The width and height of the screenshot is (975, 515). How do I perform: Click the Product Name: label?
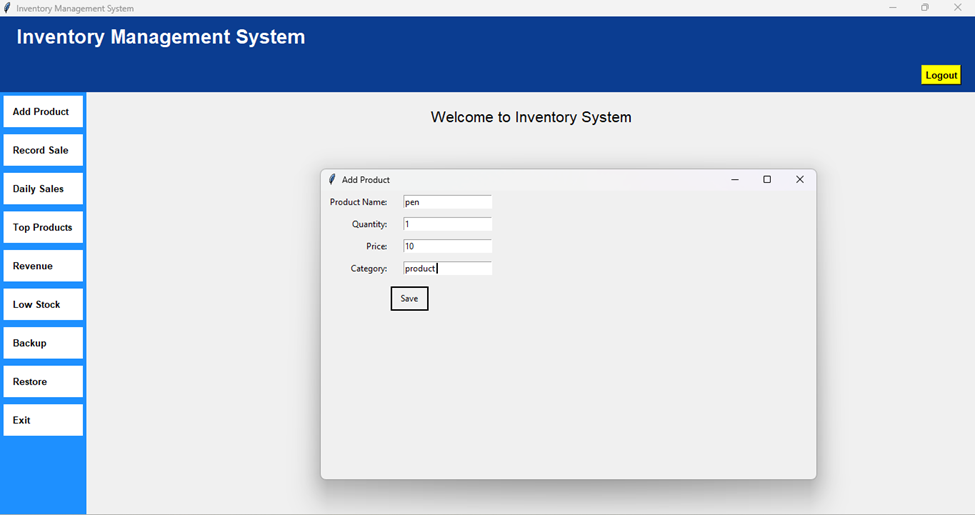click(x=358, y=202)
